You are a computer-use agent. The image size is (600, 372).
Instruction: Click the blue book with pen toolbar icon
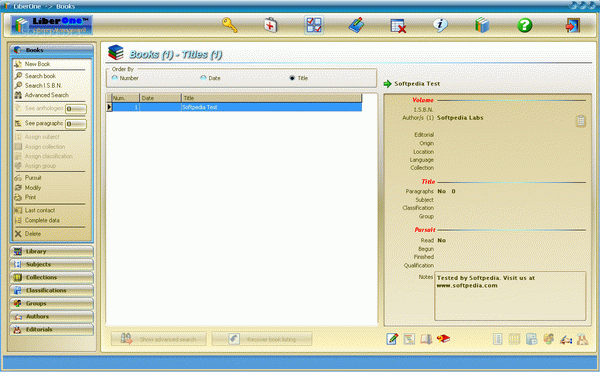tap(357, 25)
